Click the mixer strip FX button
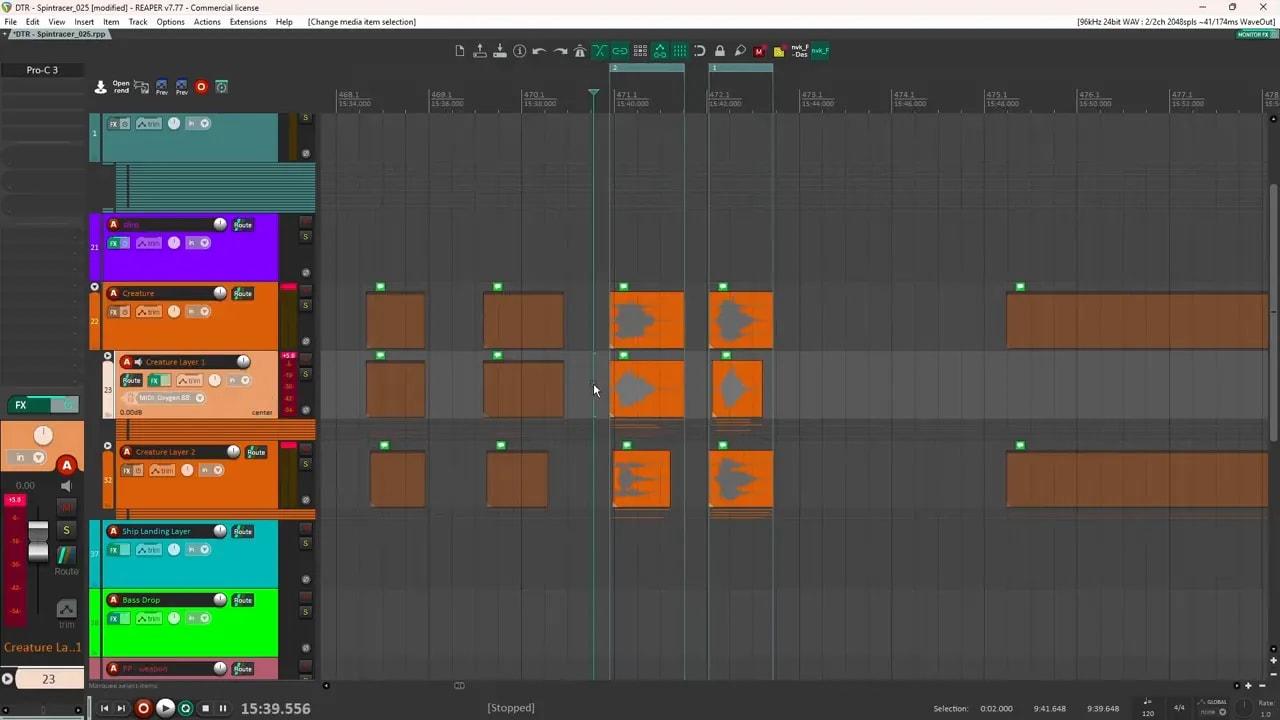This screenshot has width=1280, height=720. click(x=21, y=405)
